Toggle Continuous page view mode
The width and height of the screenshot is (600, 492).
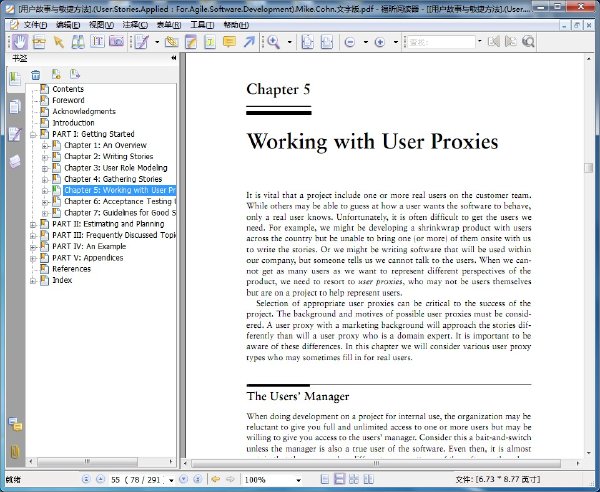[x=339, y=479]
